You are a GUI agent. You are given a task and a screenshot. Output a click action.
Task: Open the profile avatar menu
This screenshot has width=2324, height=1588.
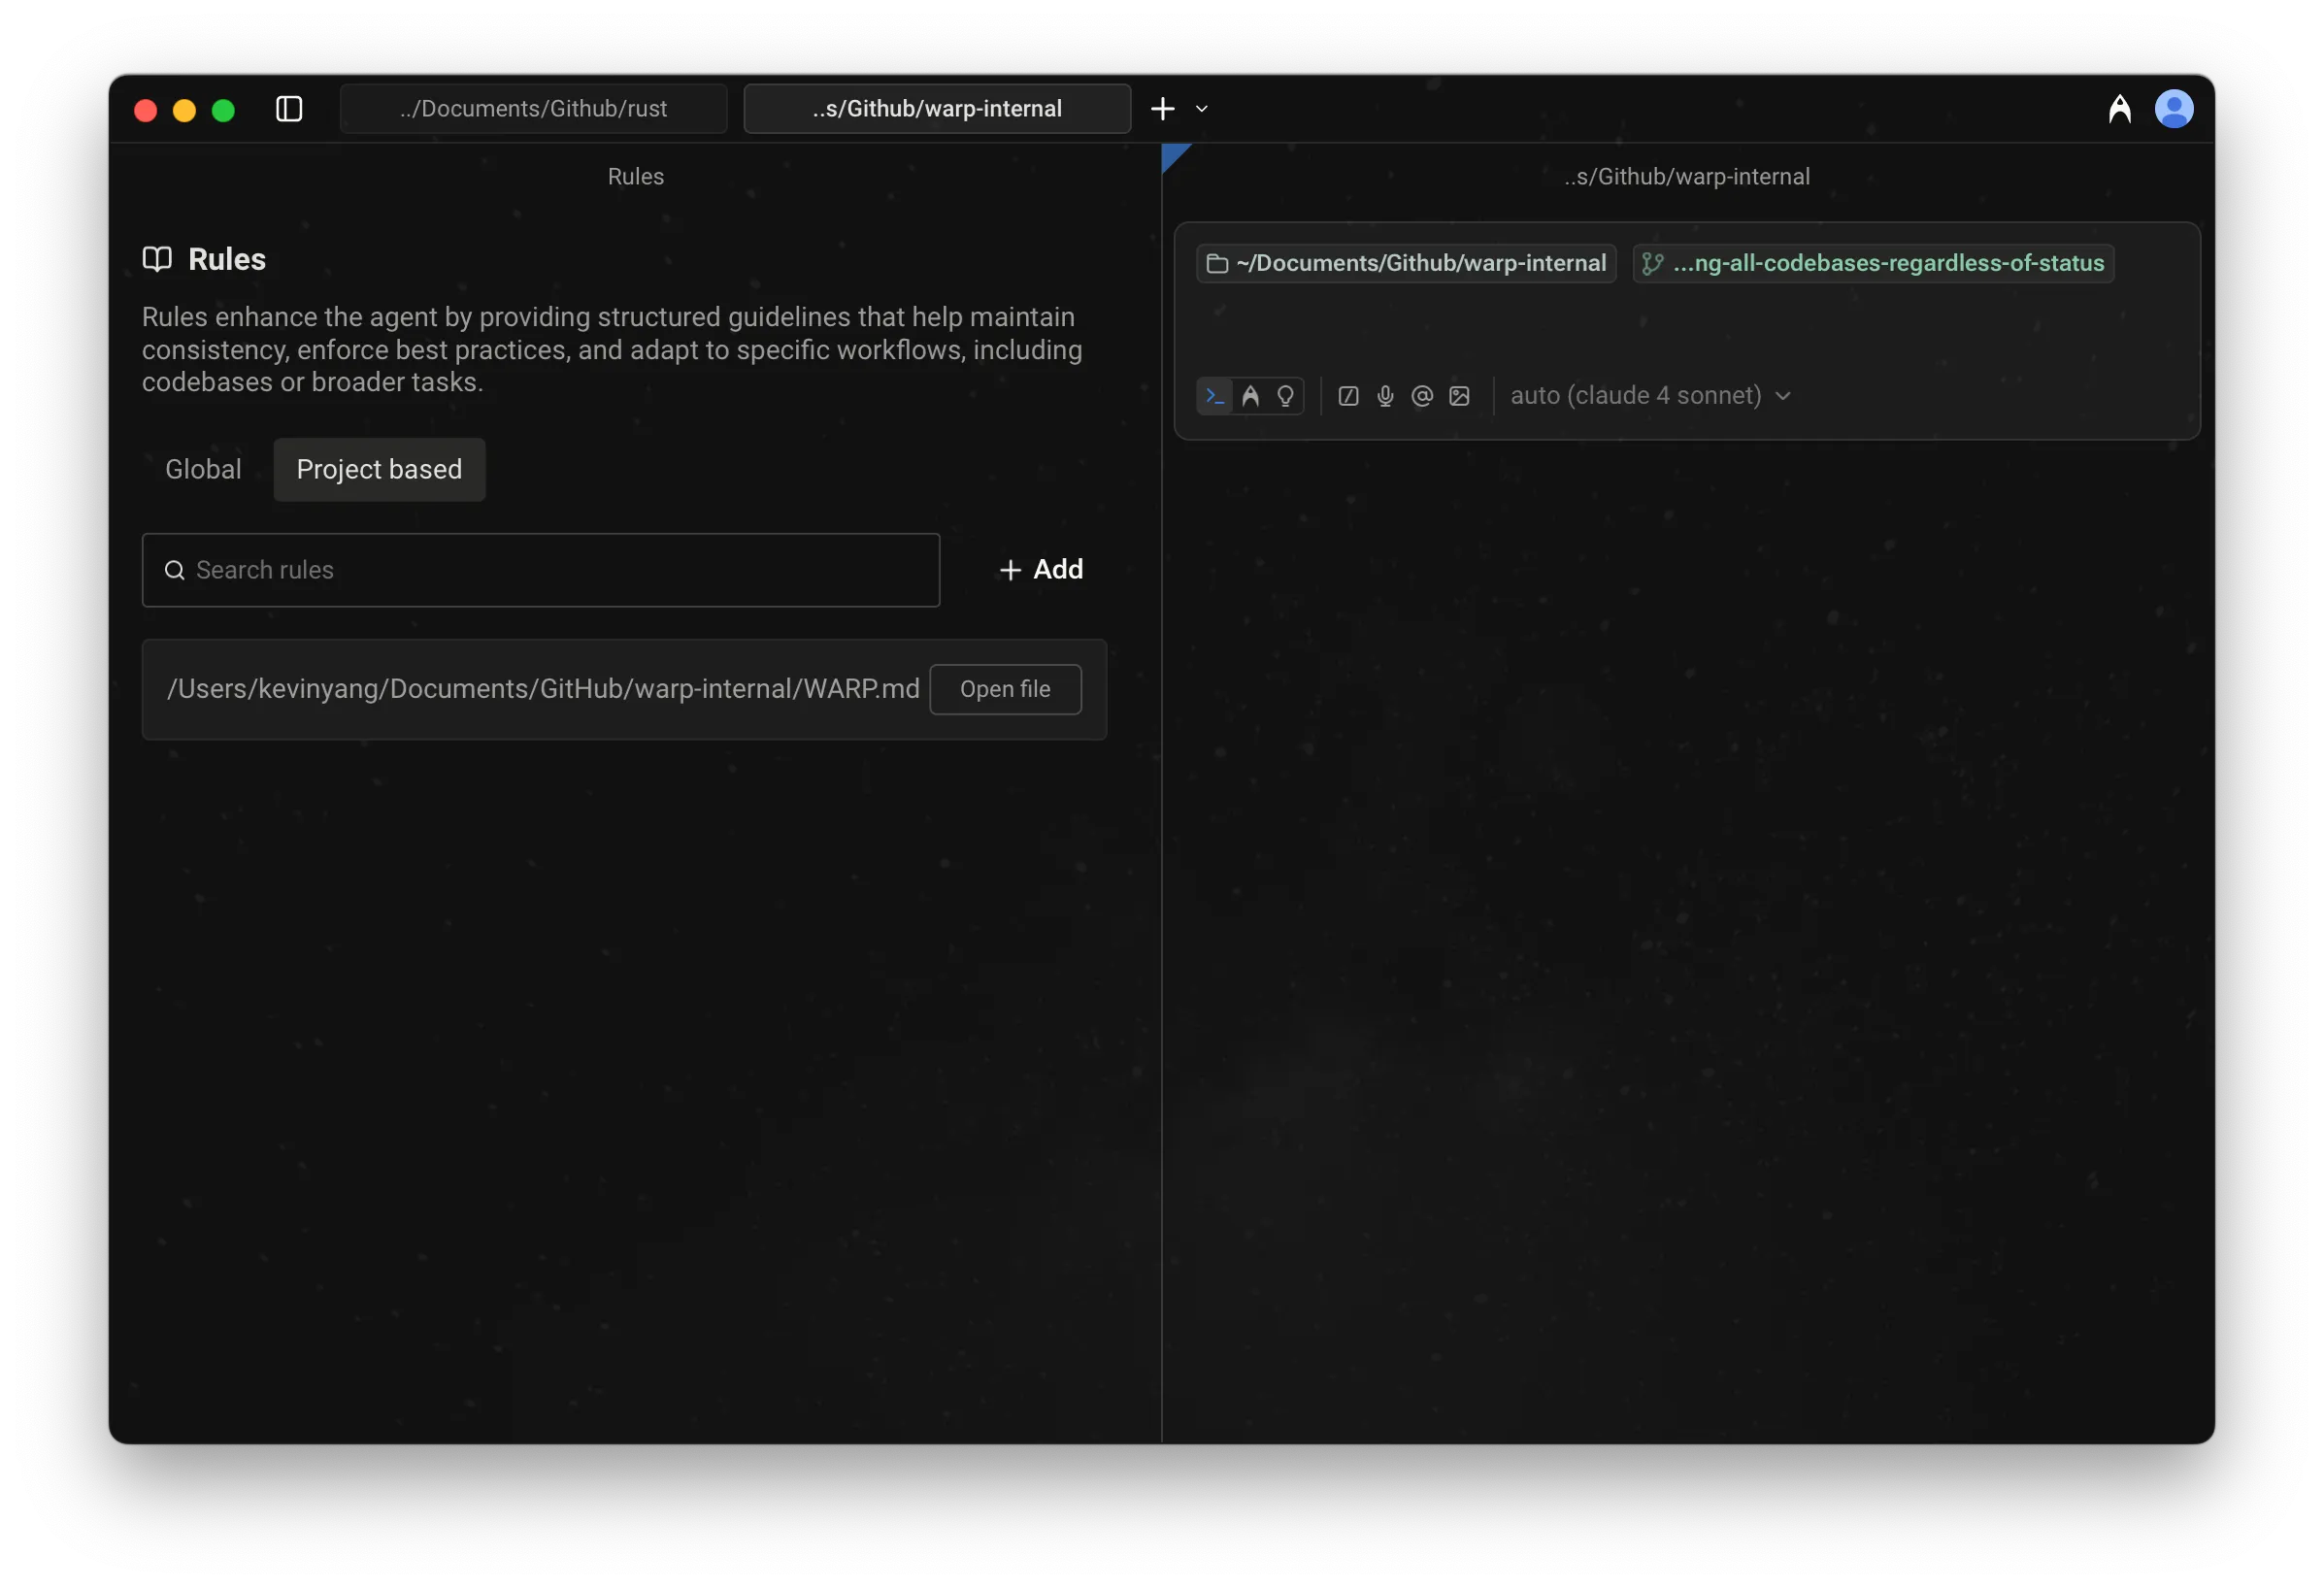[x=2176, y=108]
